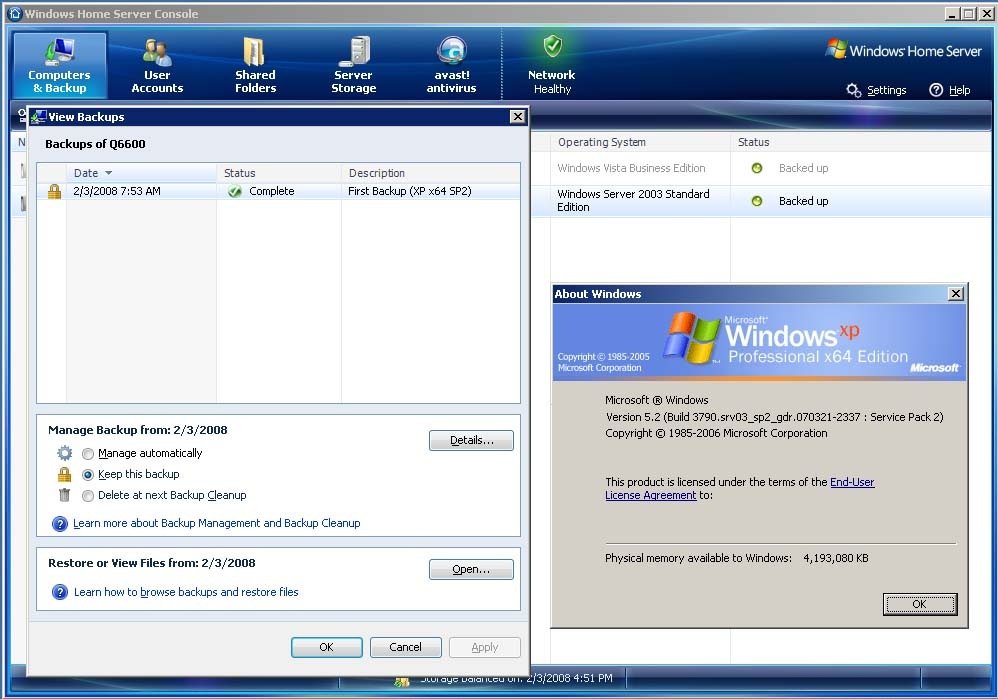Click OK in About Windows dialog
The width and height of the screenshot is (998, 699).
coord(920,604)
